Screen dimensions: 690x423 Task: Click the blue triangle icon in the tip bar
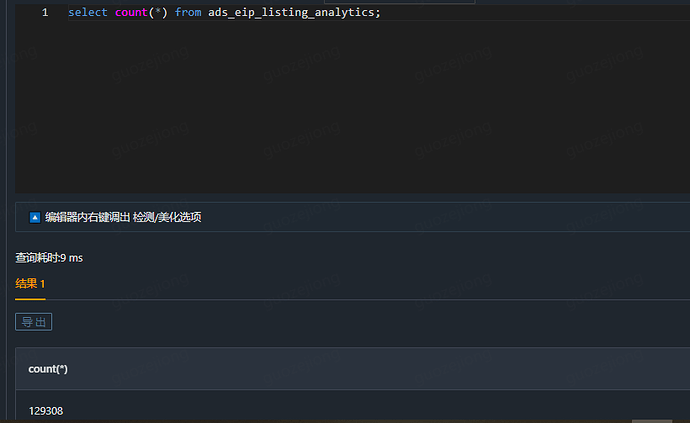click(35, 217)
